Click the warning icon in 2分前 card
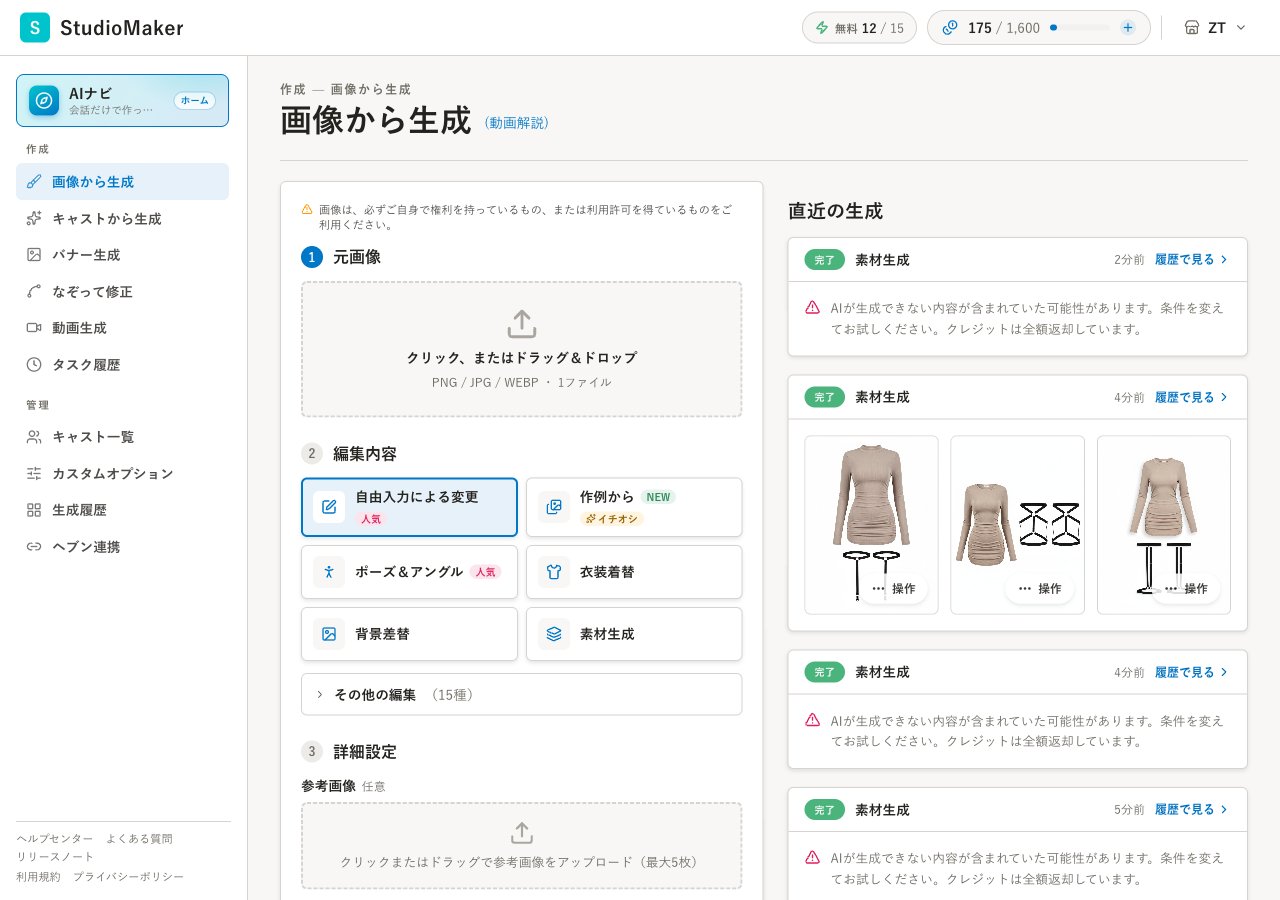This screenshot has height=900, width=1280. pos(812,308)
